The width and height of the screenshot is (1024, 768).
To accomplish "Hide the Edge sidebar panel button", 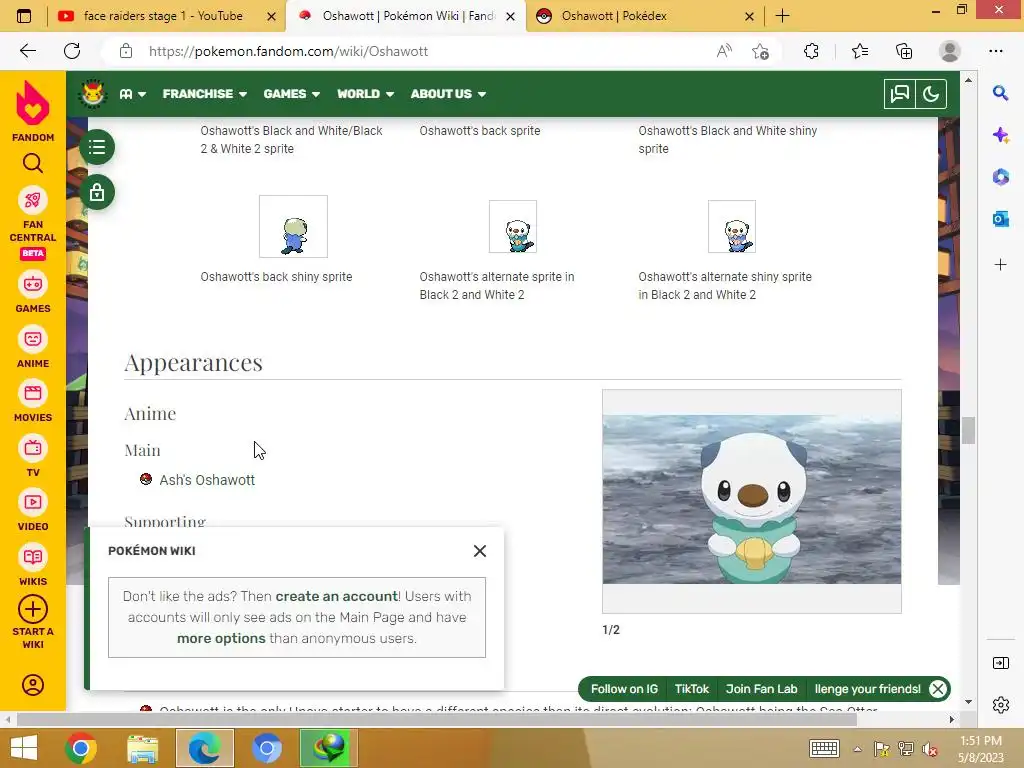I will click(x=1000, y=663).
